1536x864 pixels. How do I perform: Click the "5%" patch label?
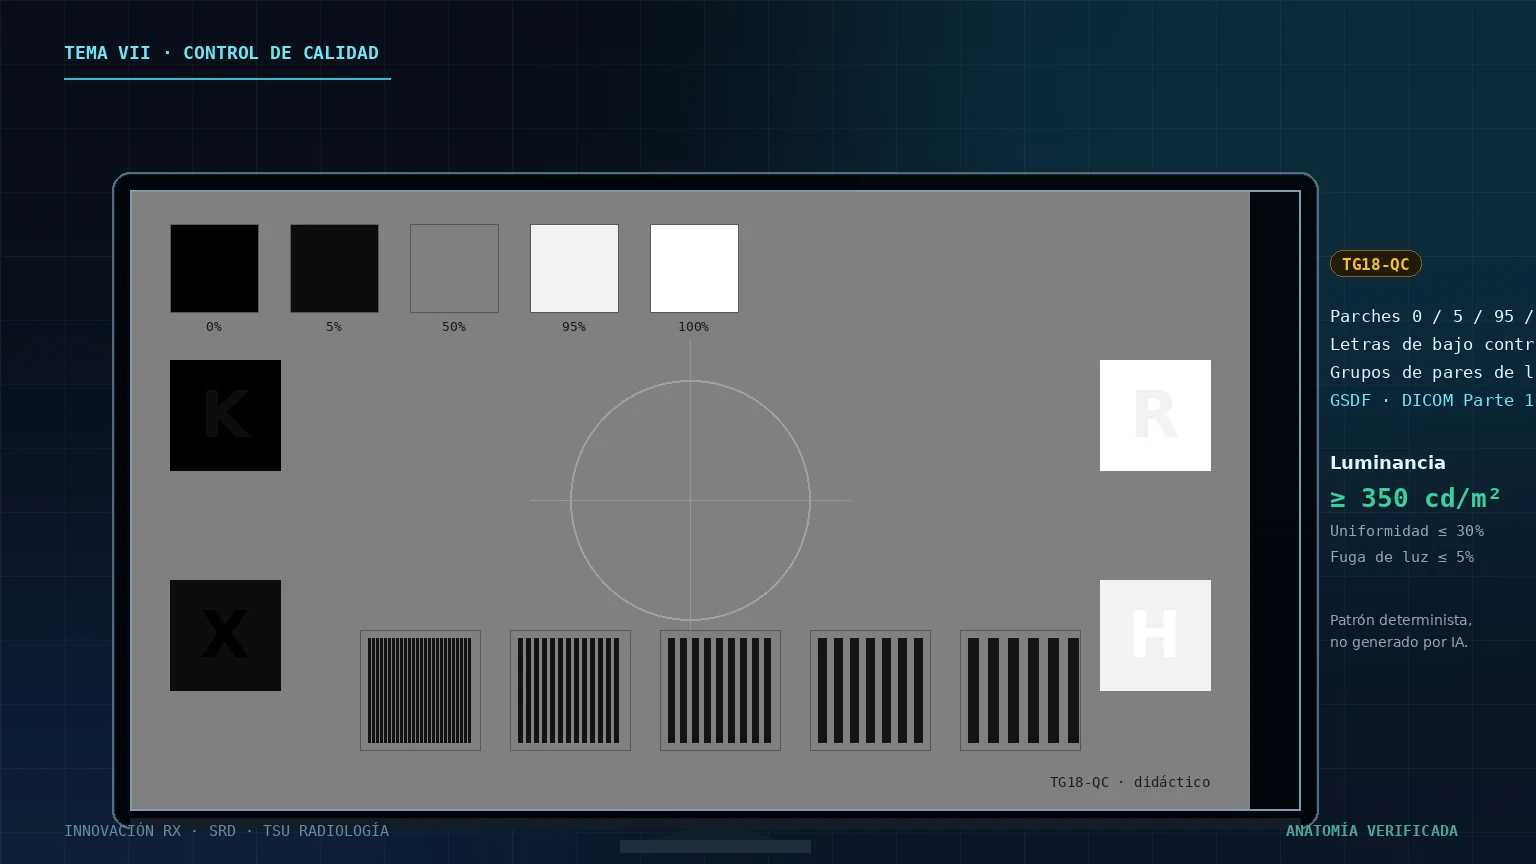click(x=334, y=327)
